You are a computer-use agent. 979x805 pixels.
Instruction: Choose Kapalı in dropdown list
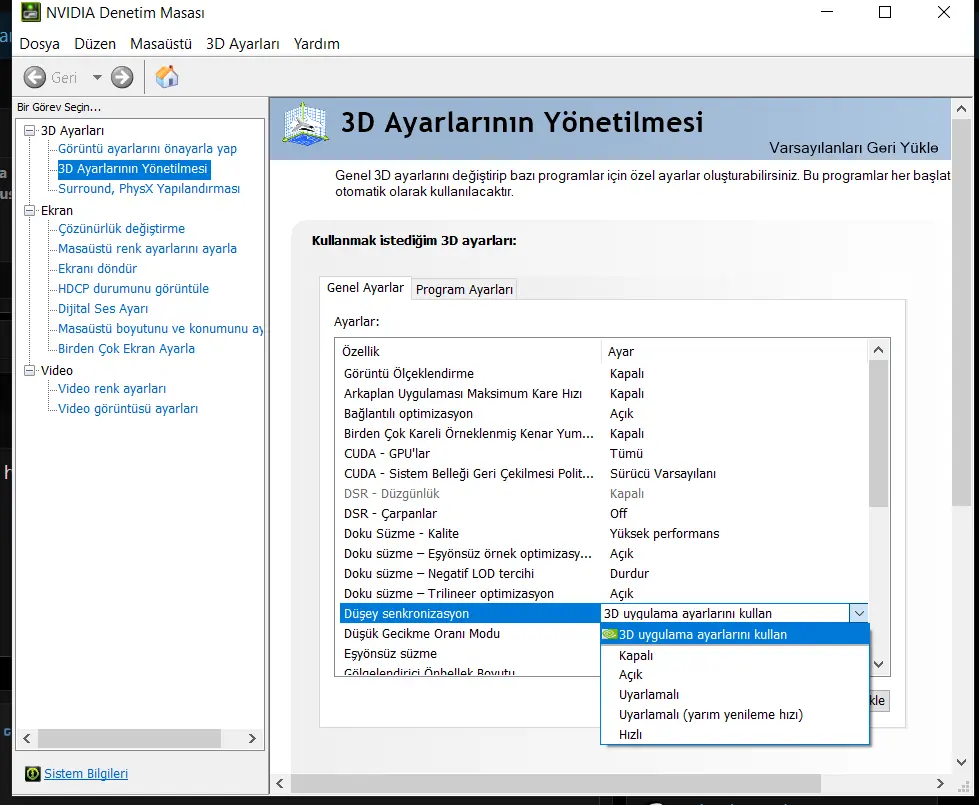[x=735, y=656]
